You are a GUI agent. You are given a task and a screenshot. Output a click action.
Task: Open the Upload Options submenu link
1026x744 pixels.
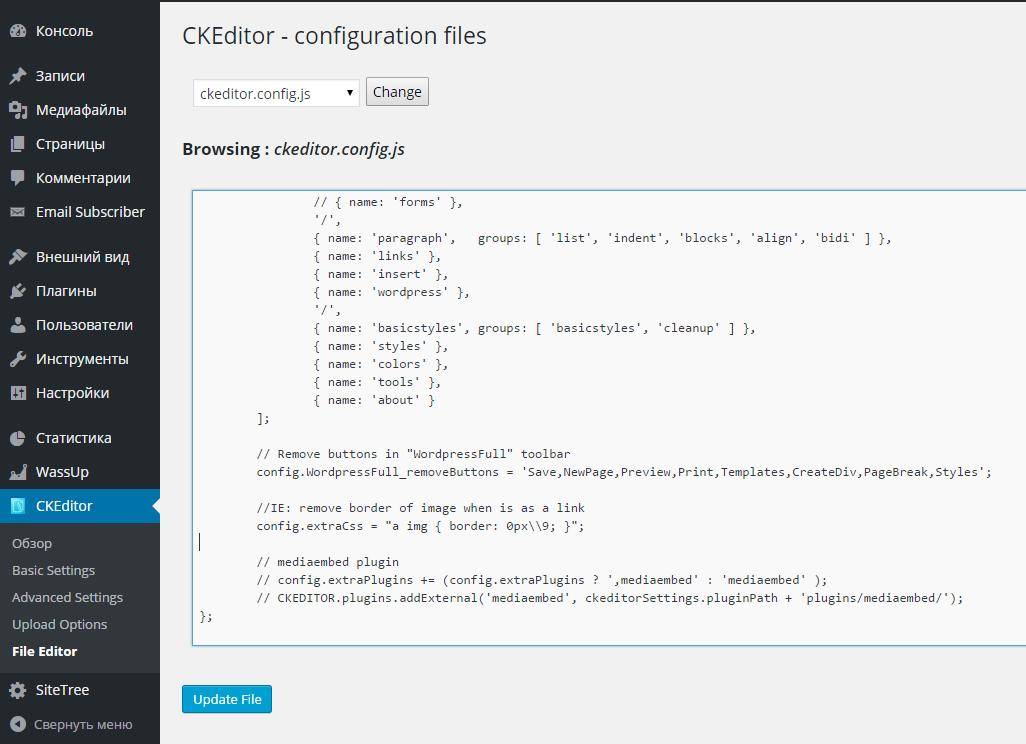tap(59, 624)
